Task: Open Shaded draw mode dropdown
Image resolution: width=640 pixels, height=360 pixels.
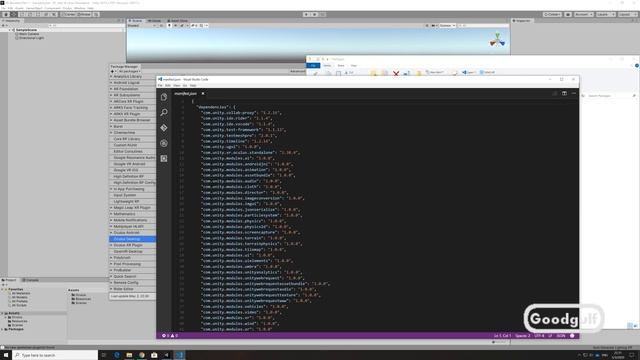Action: [x=141, y=26]
